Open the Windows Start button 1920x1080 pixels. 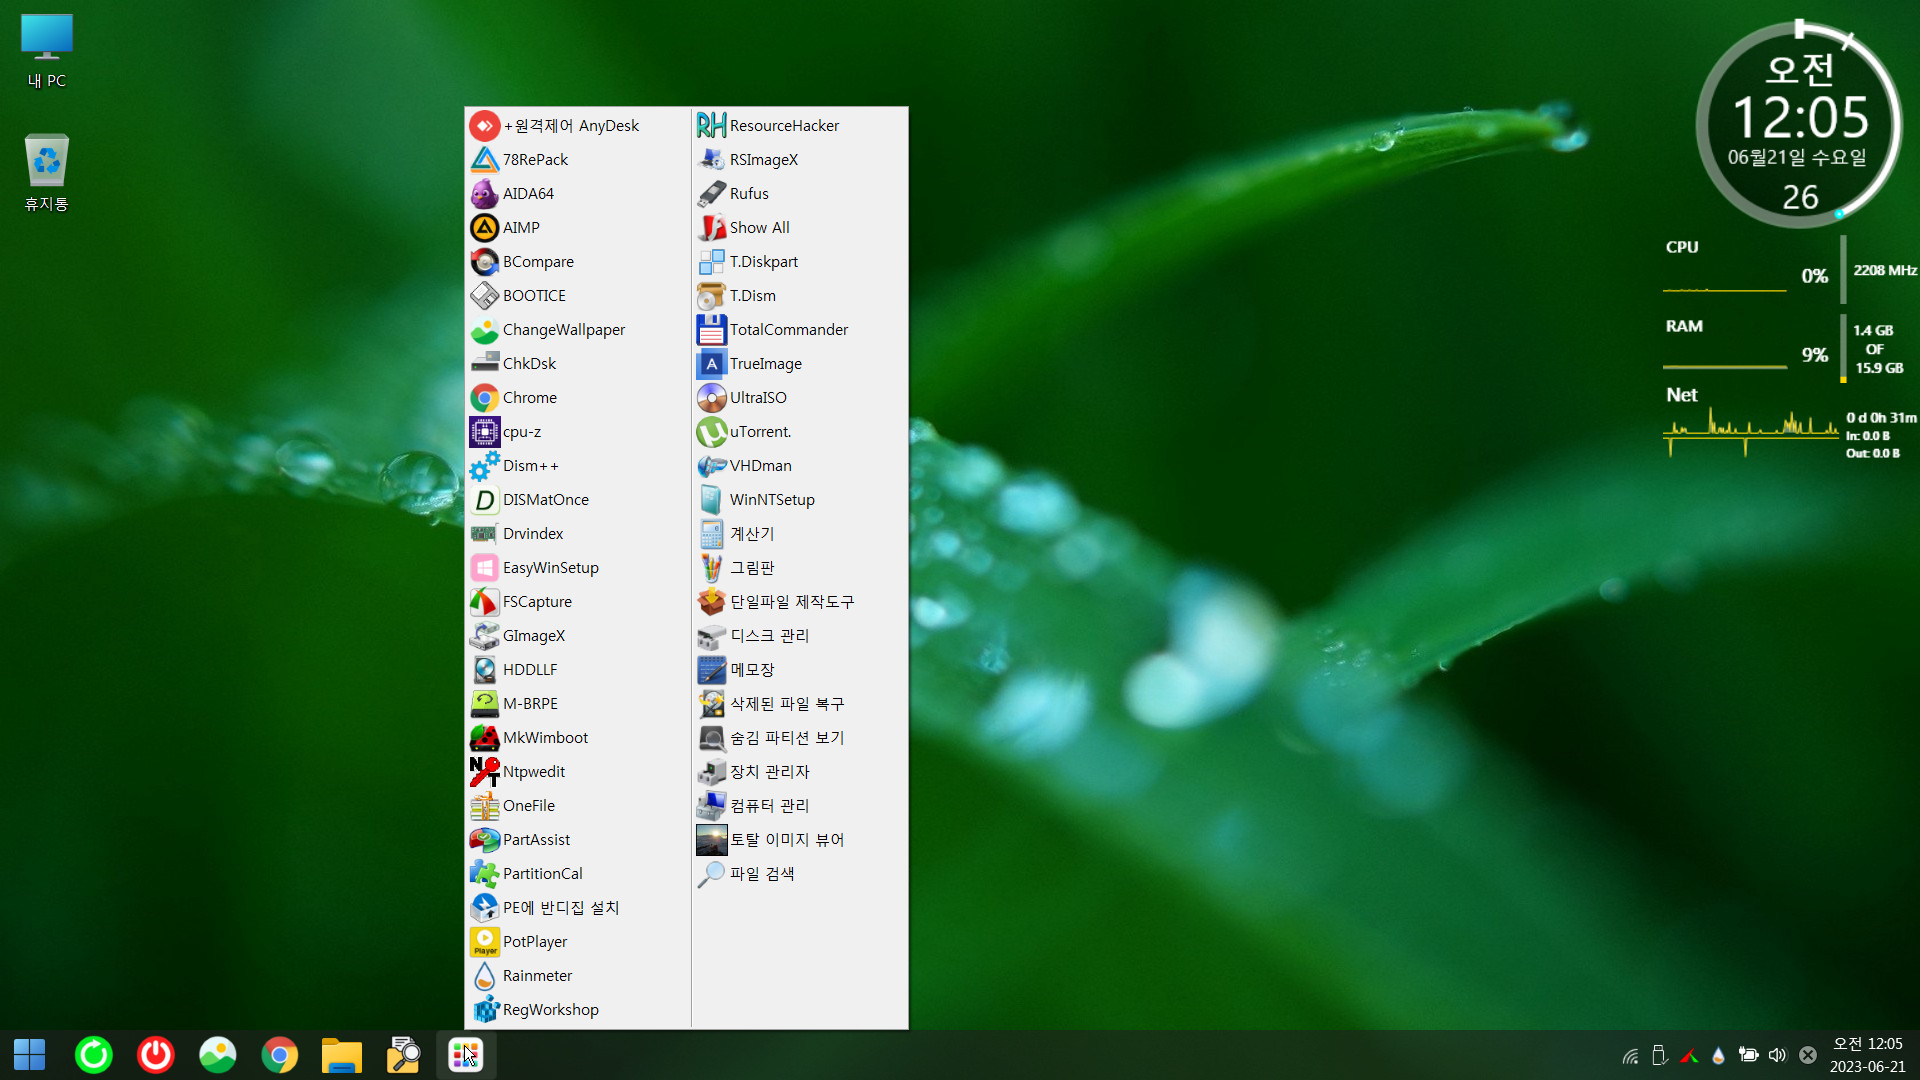(30, 1055)
